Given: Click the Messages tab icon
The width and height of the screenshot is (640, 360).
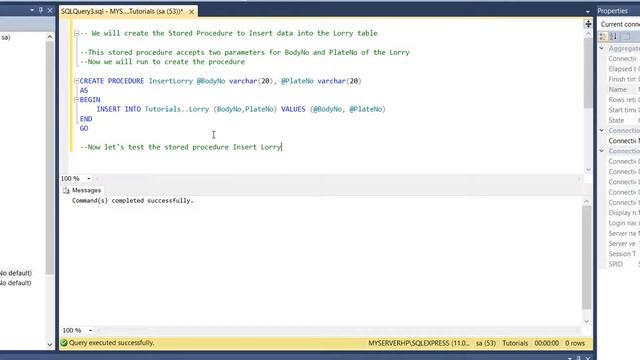Looking at the screenshot, I should (66, 190).
